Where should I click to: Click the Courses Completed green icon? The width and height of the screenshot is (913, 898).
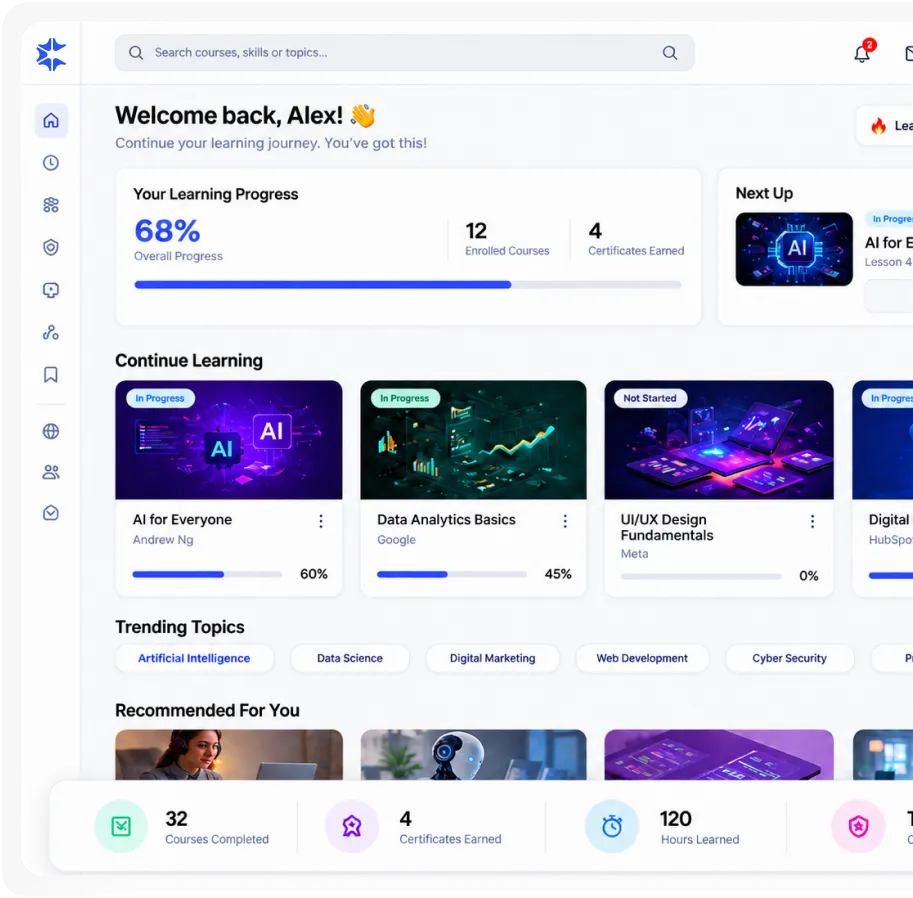pos(121,826)
